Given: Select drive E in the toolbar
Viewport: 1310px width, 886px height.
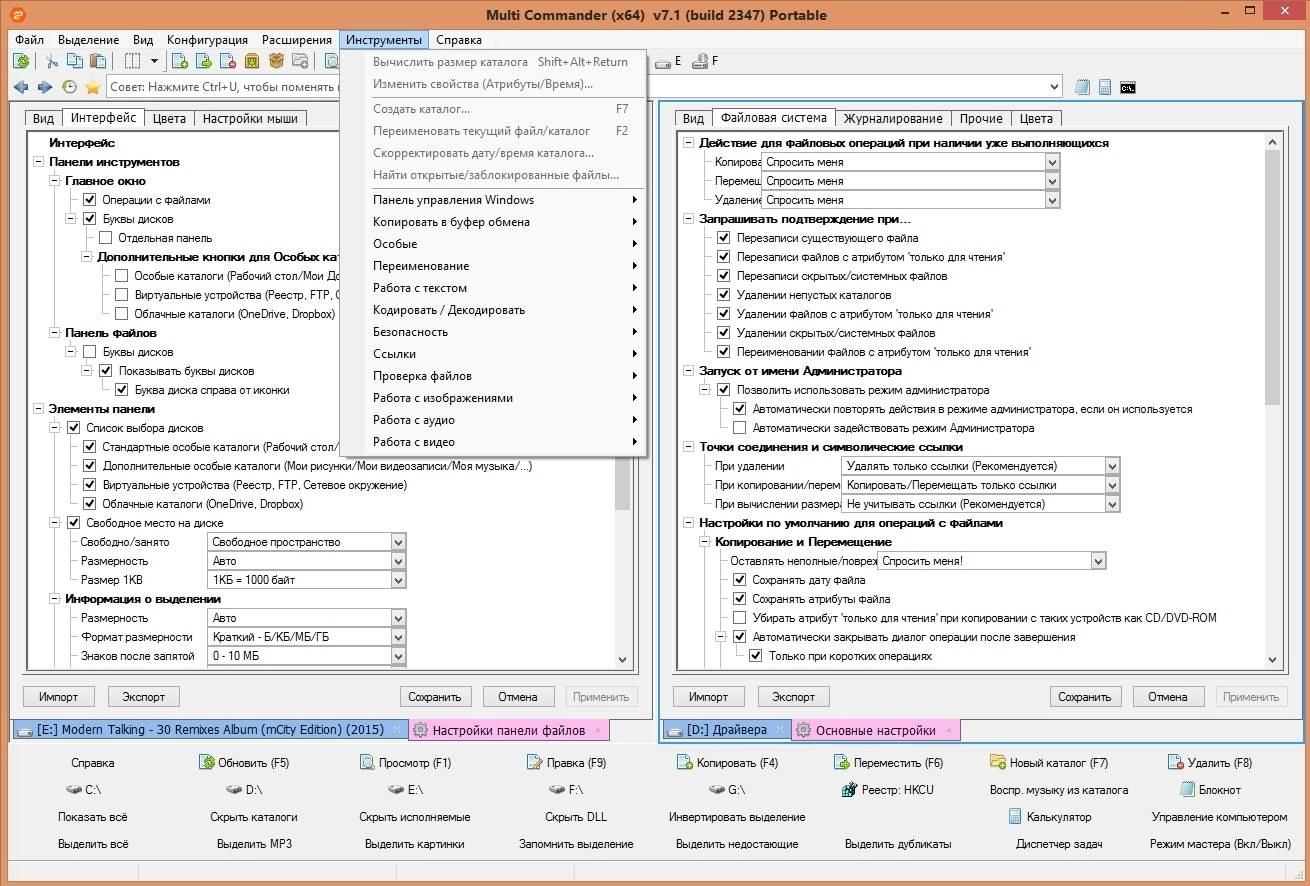Looking at the screenshot, I should [x=670, y=61].
